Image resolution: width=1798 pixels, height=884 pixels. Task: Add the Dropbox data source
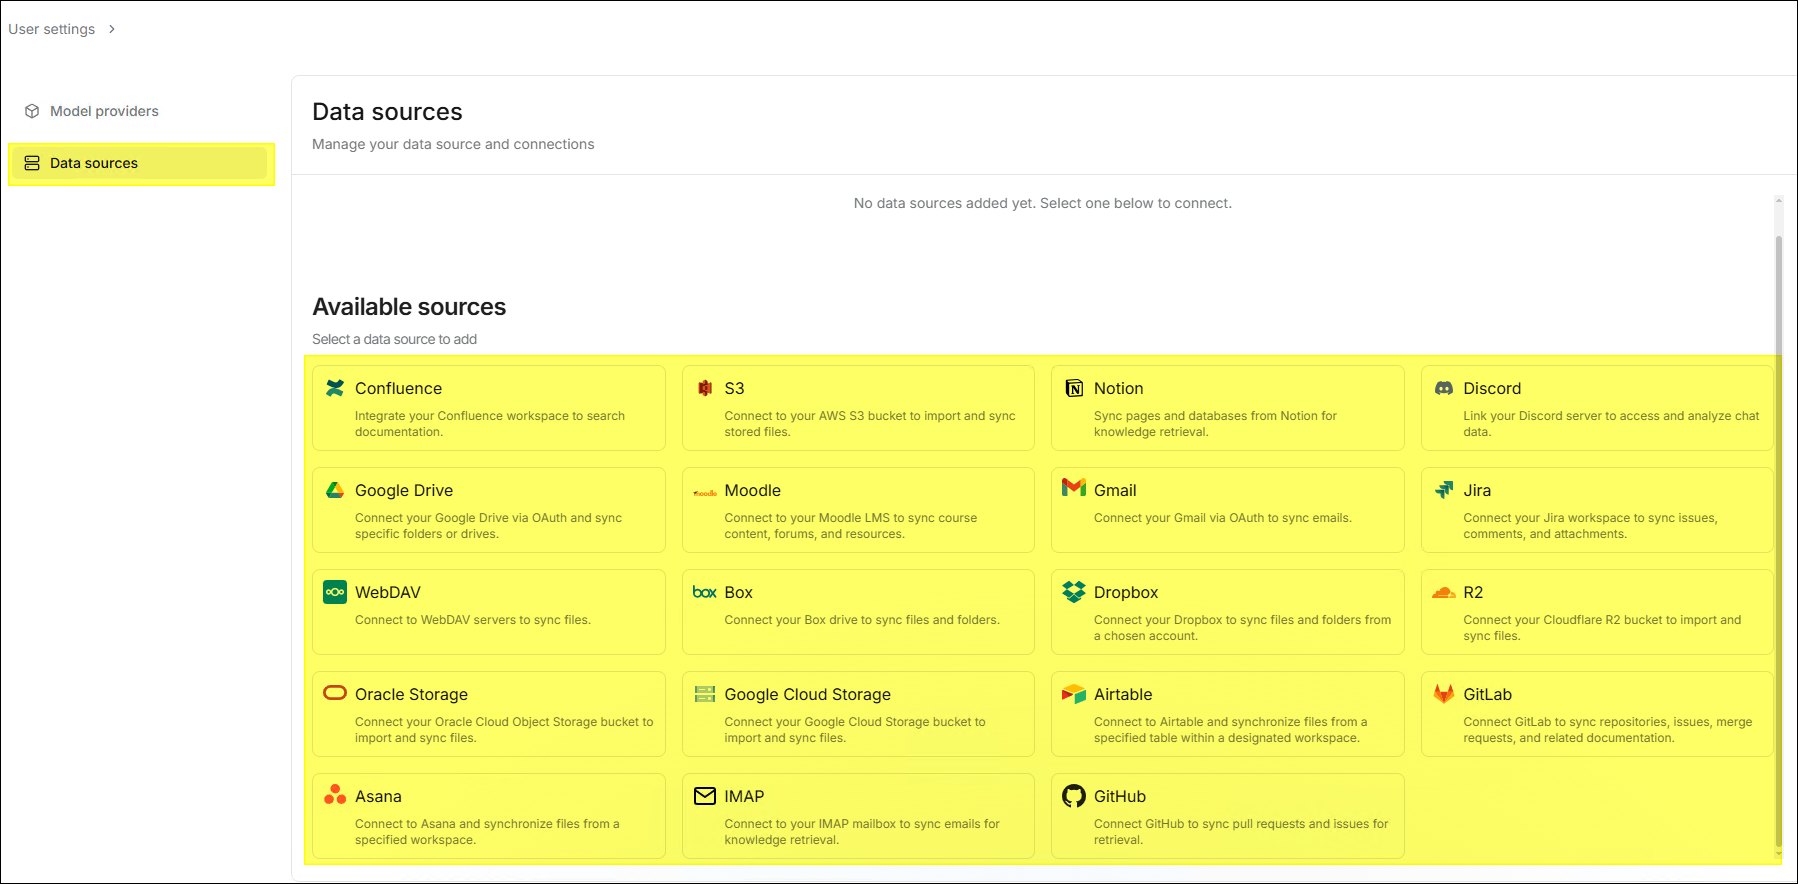tap(1228, 612)
